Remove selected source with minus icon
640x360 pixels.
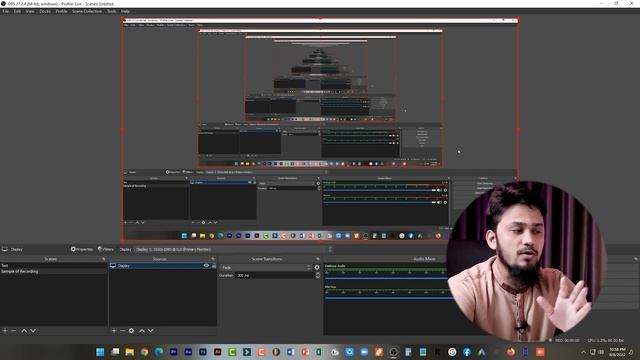pyautogui.click(x=122, y=331)
